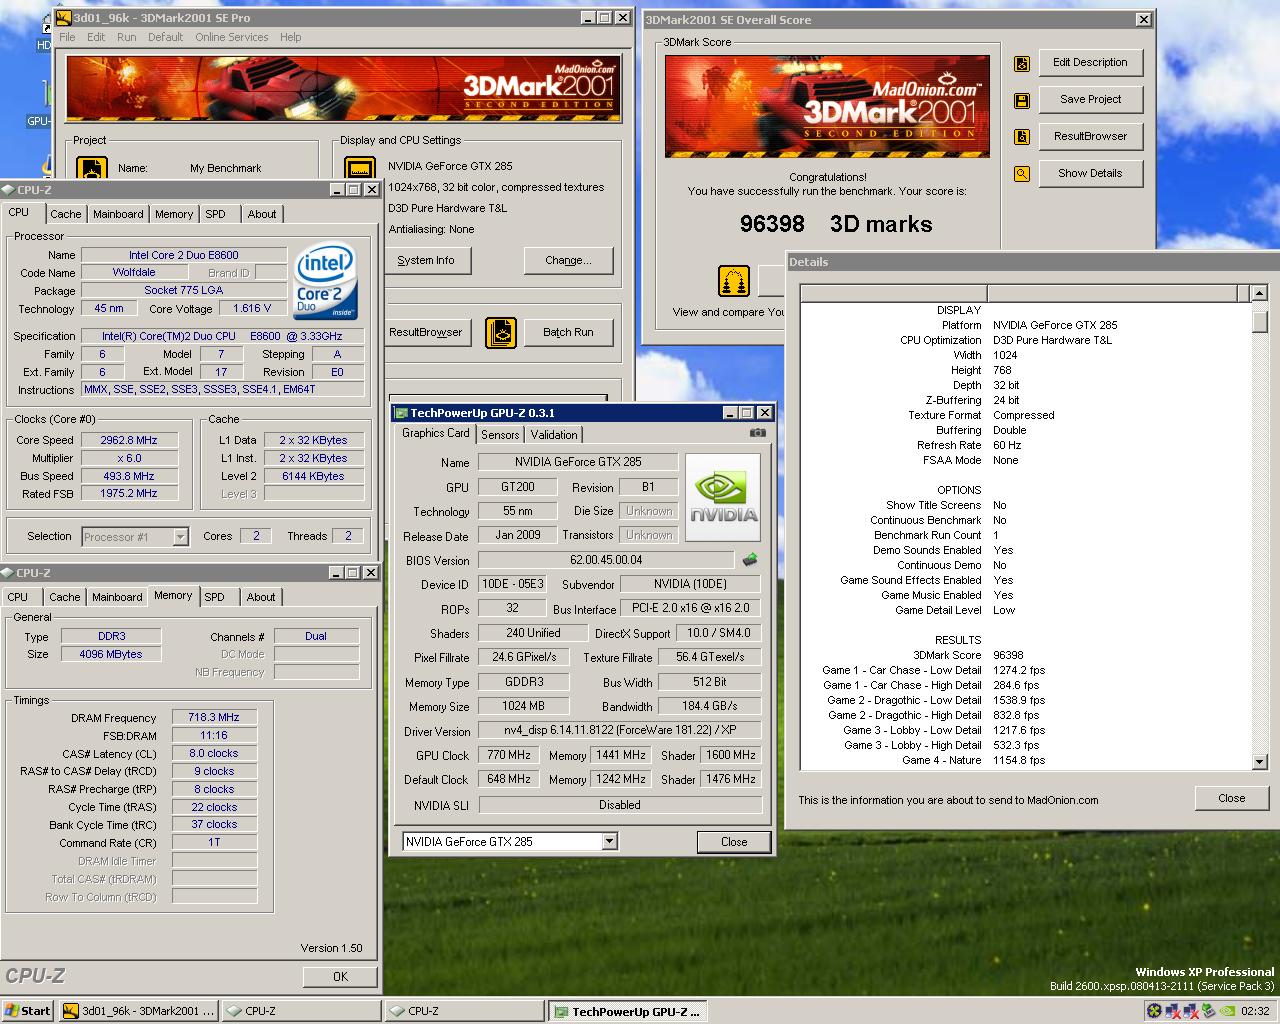Click the 3DMark2001 title bar icon
Screen dimensions: 1280x1024
(x=65, y=17)
